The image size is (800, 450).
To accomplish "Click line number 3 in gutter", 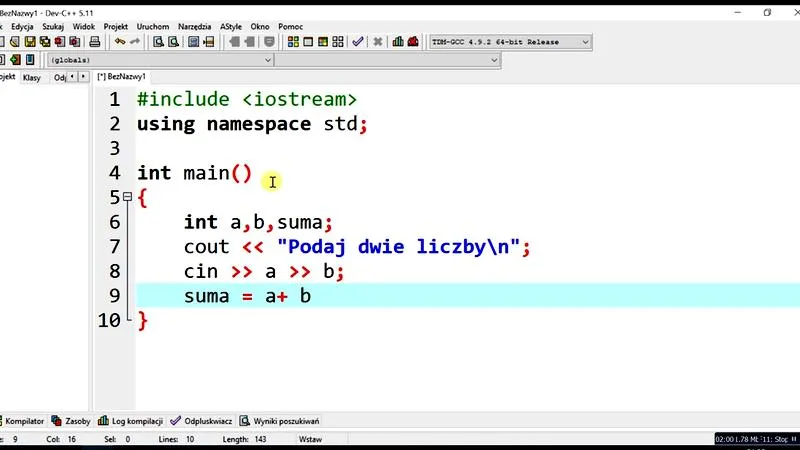I will (114, 148).
